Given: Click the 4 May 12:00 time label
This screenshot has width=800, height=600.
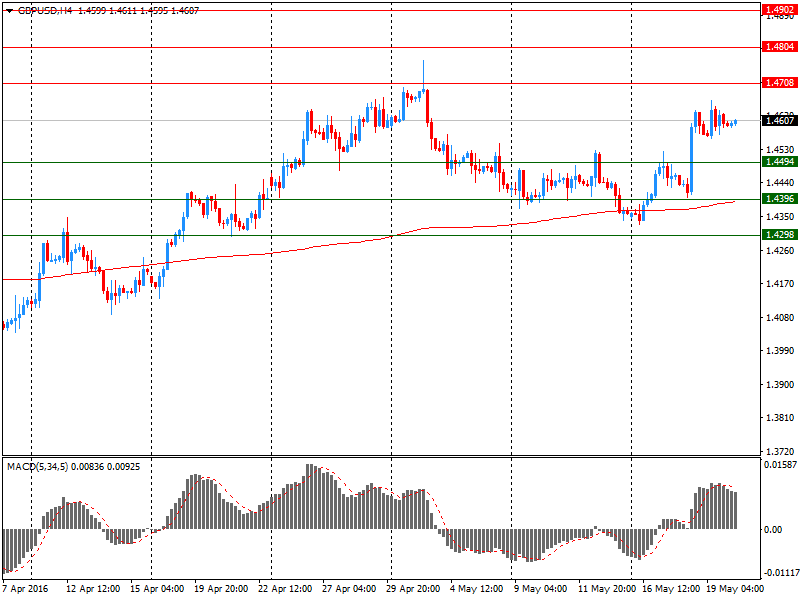Looking at the screenshot, I should [x=477, y=589].
